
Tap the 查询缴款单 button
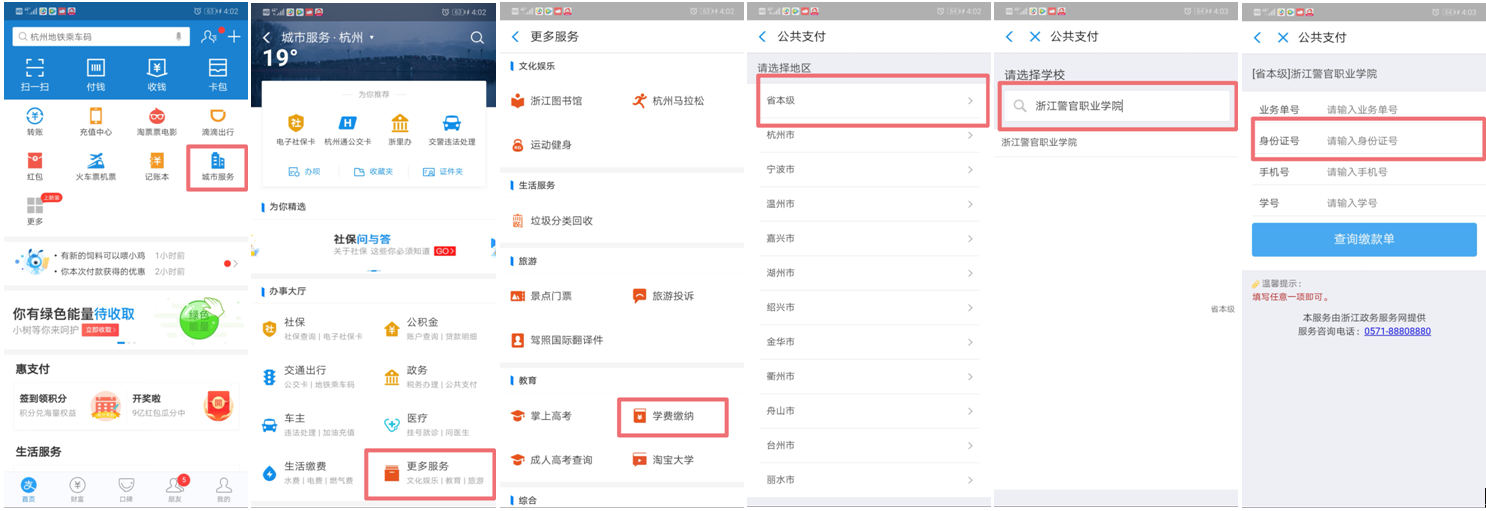[1364, 239]
